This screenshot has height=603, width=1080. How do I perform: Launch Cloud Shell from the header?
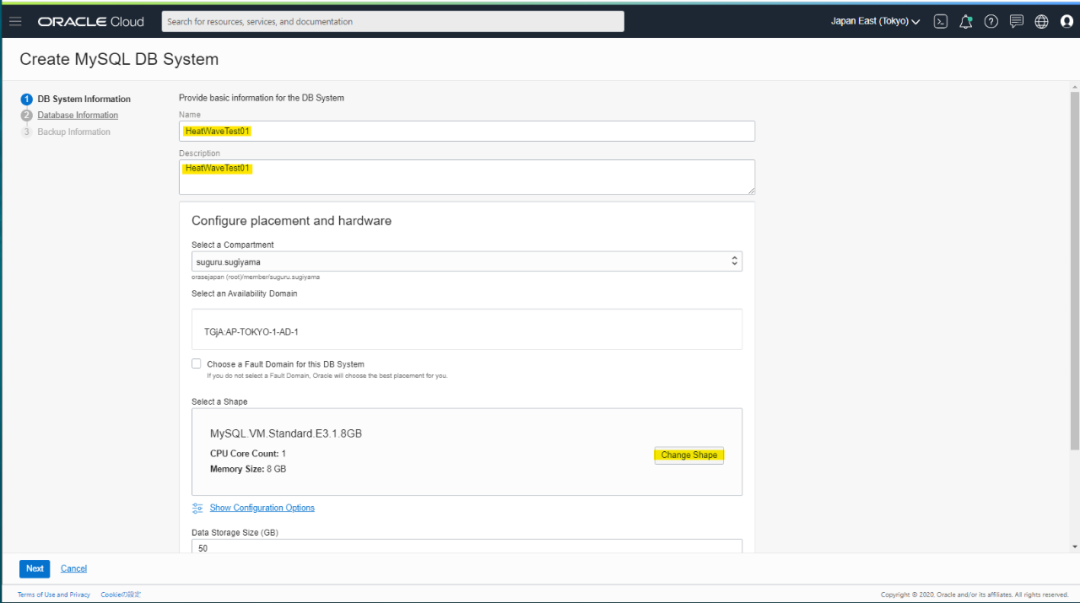coord(940,21)
